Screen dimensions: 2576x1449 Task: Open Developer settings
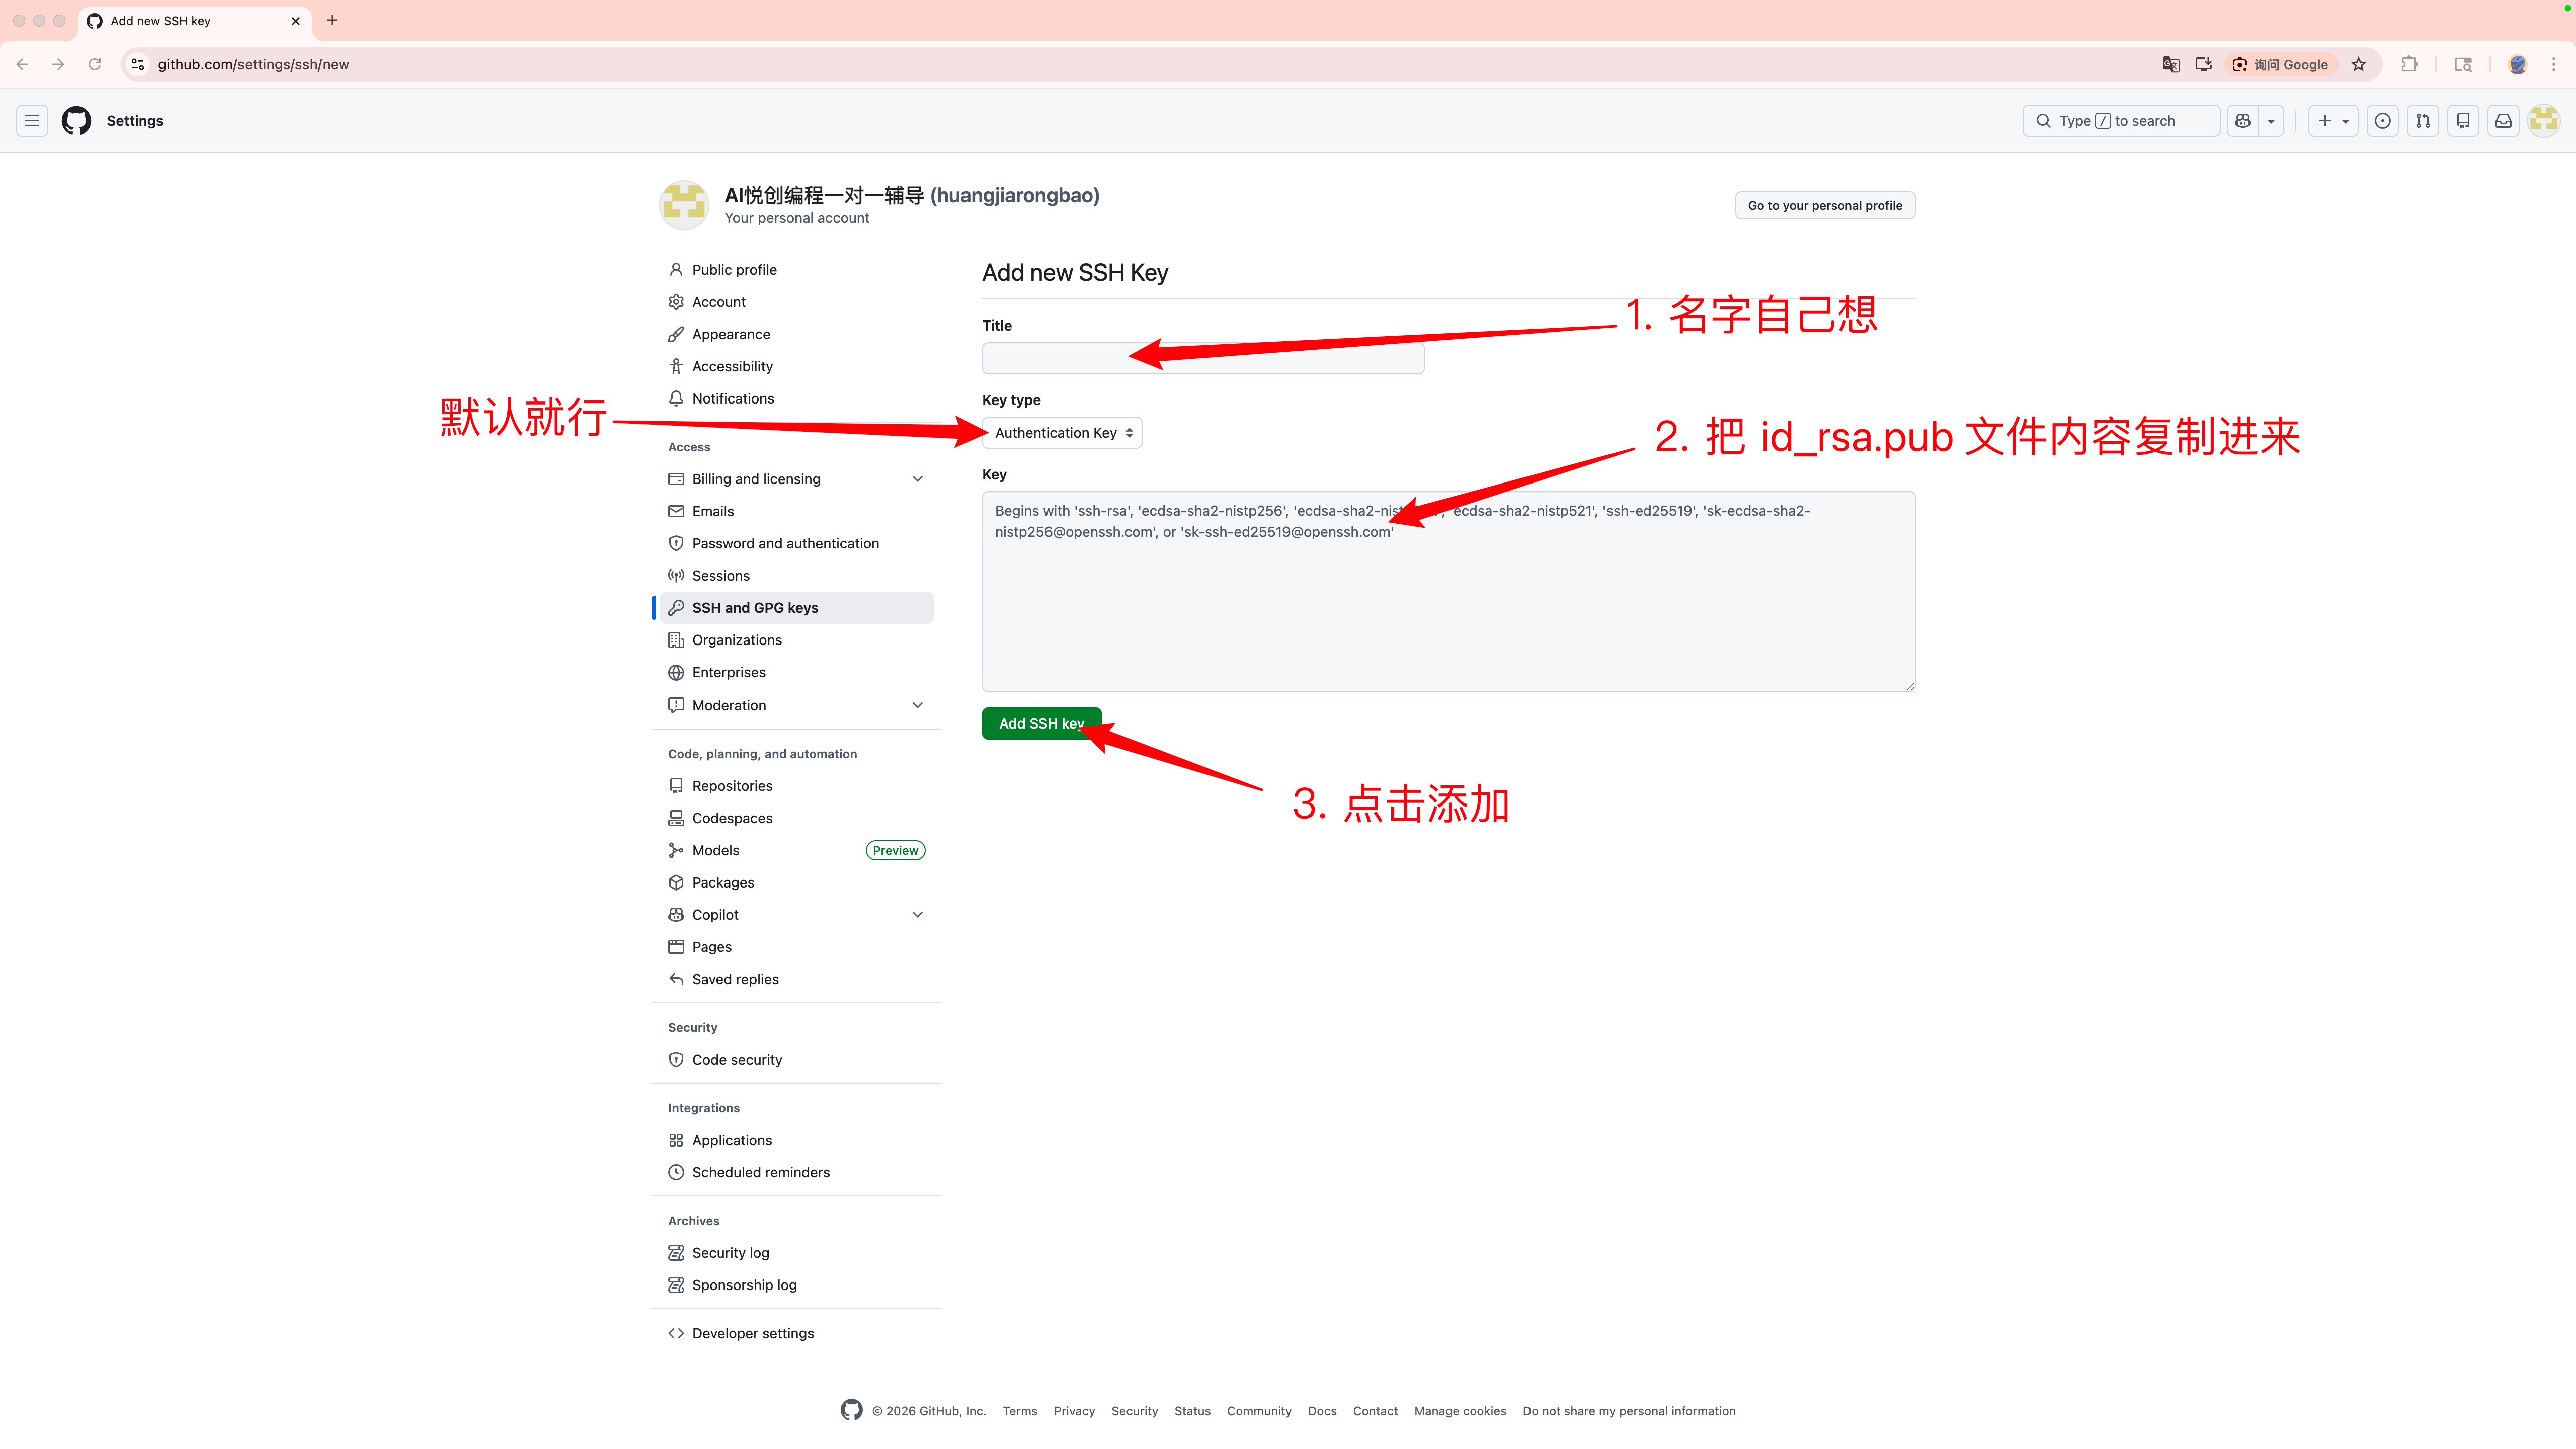click(x=796, y=1333)
